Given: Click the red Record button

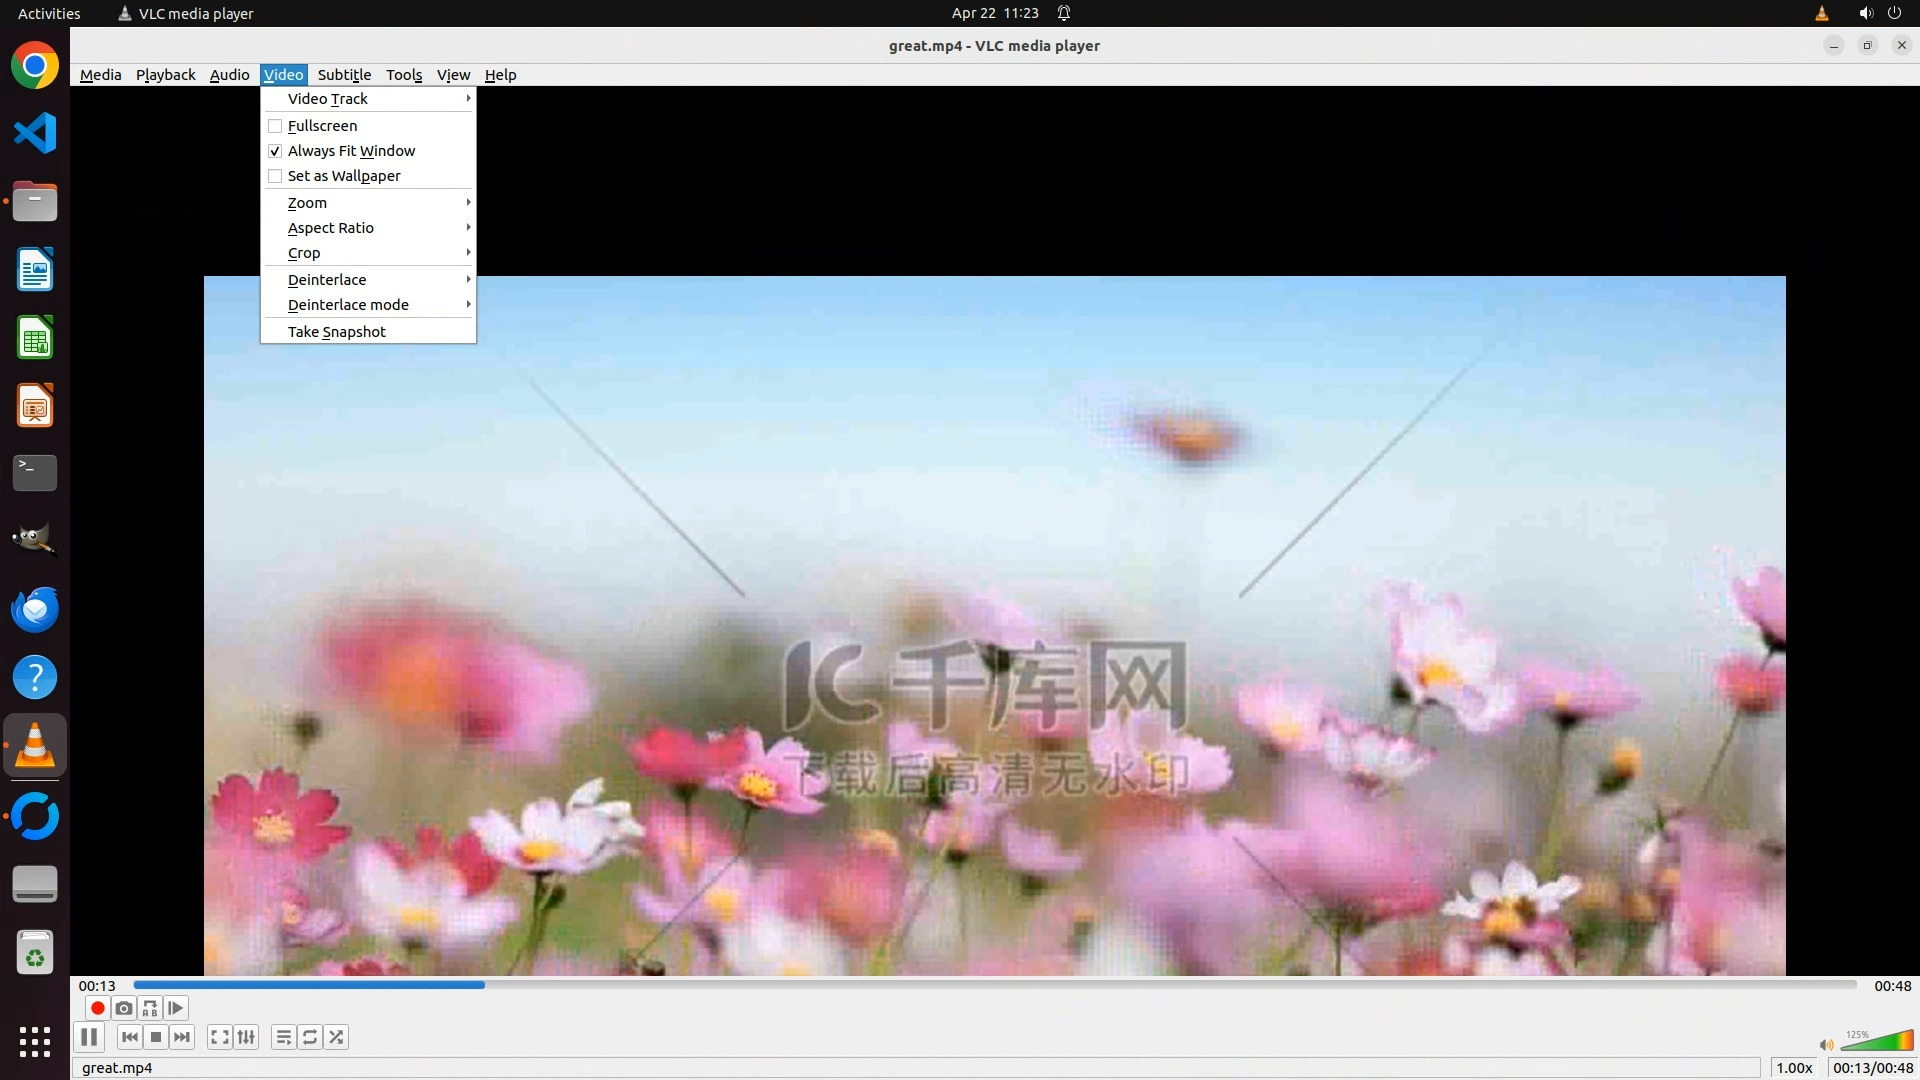Looking at the screenshot, I should [97, 1008].
